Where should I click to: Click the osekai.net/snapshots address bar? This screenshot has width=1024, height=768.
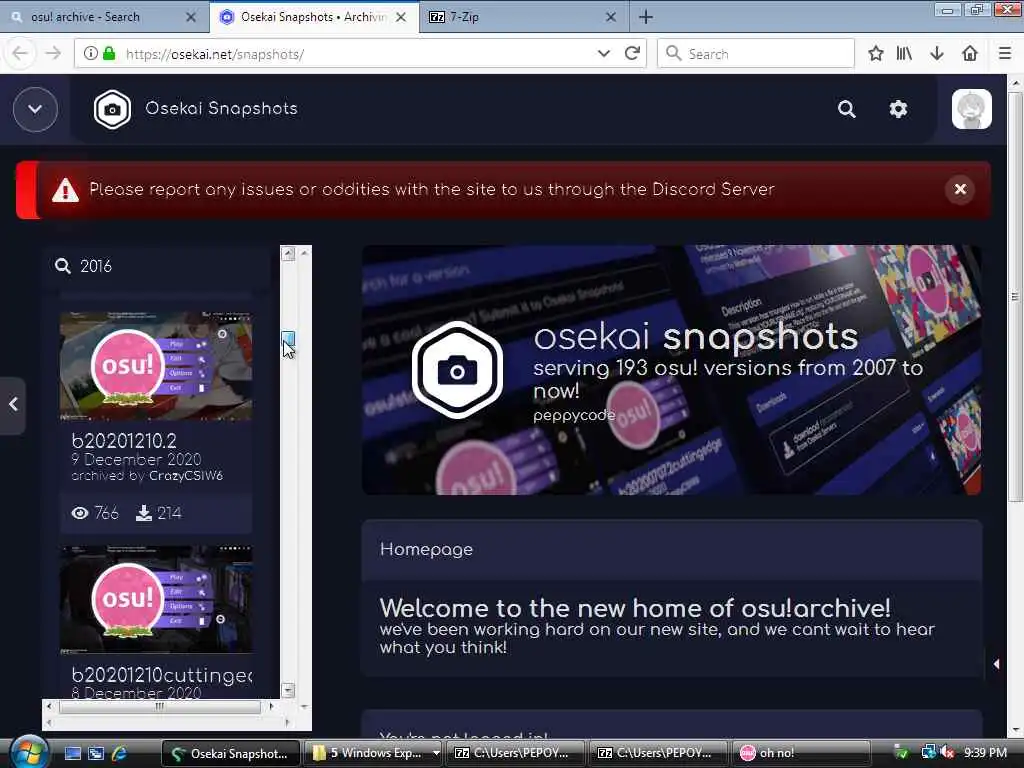click(x=359, y=54)
